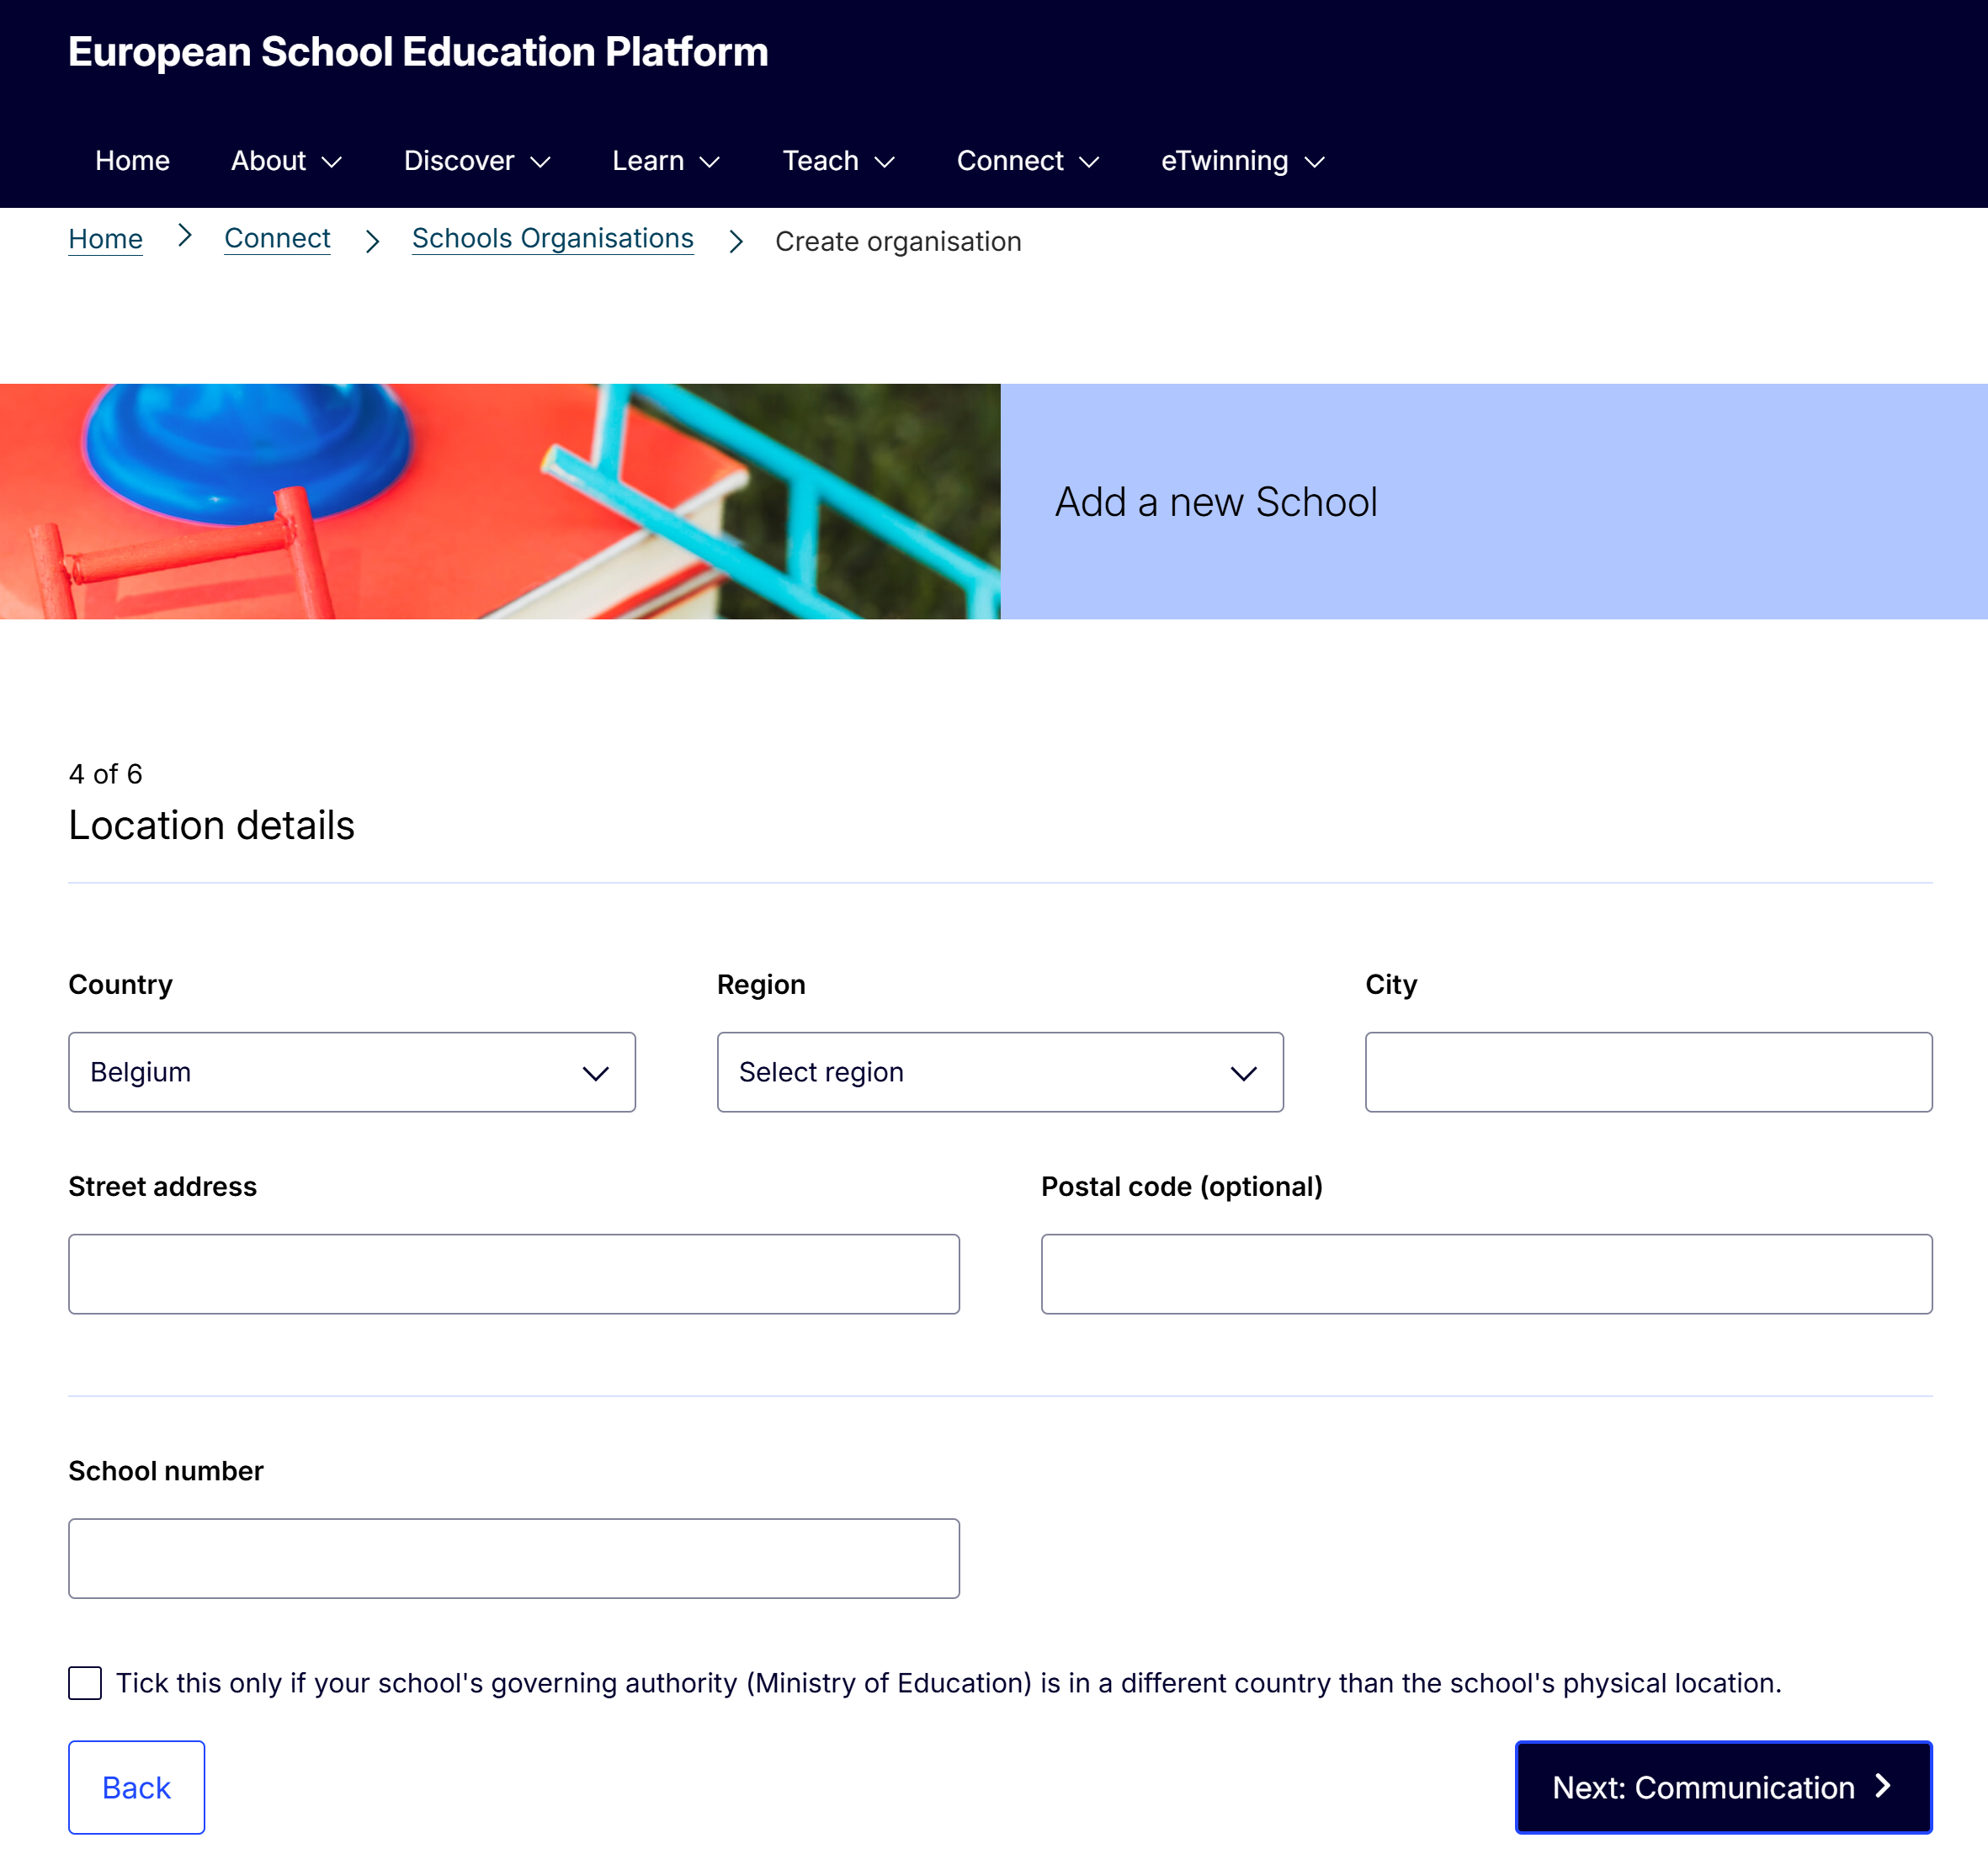Viewport: 1988px width, 1870px height.
Task: Follow the Connect breadcrumb link
Action: (277, 239)
